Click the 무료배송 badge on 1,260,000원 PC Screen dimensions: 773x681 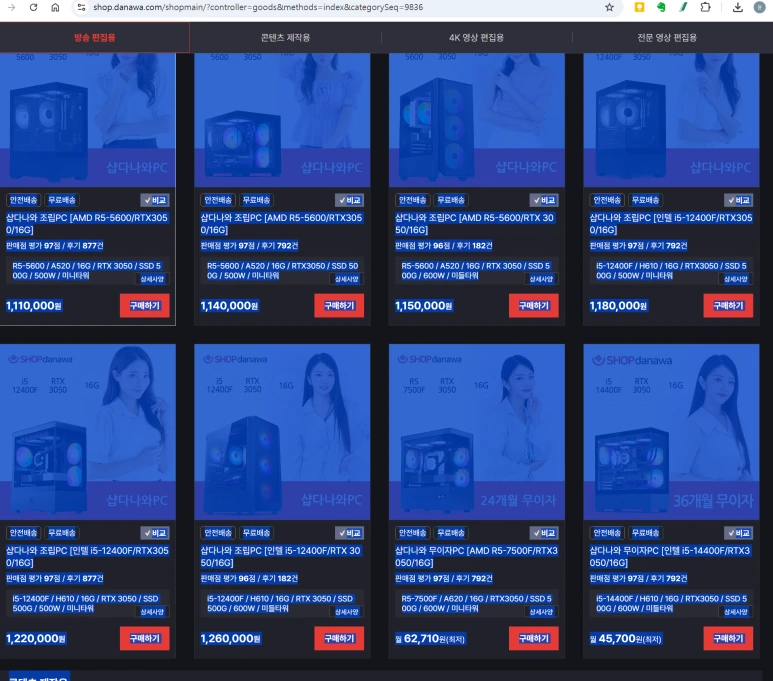(257, 533)
